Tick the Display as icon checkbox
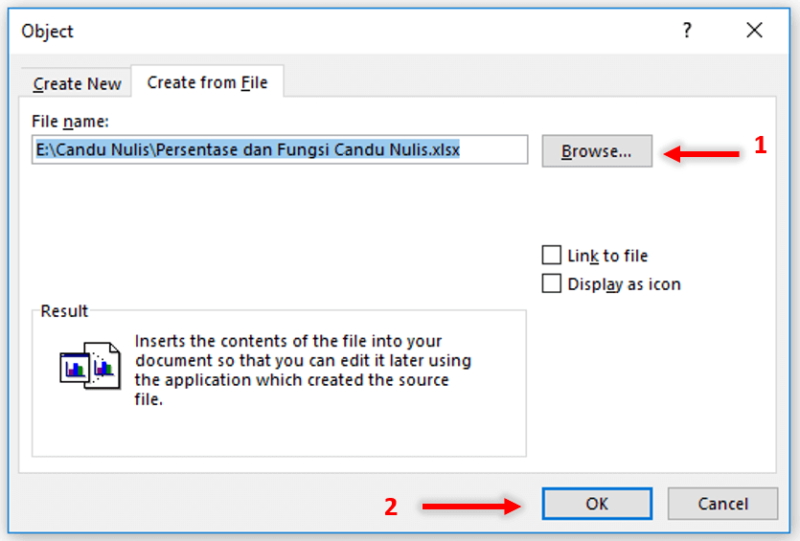This screenshot has width=800, height=541. pos(552,284)
